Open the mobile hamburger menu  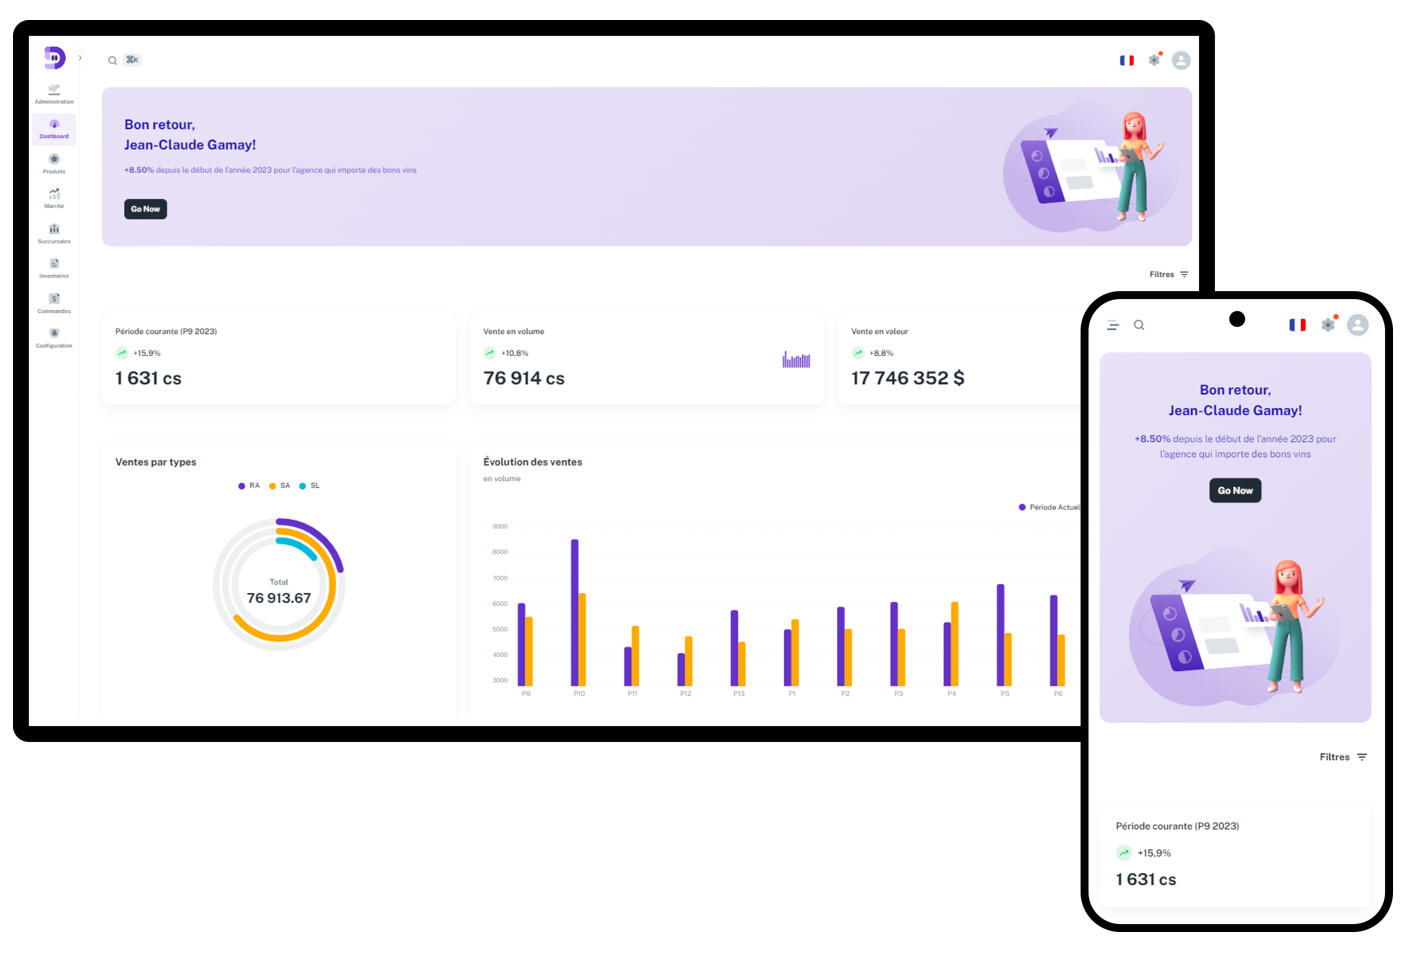1113,325
